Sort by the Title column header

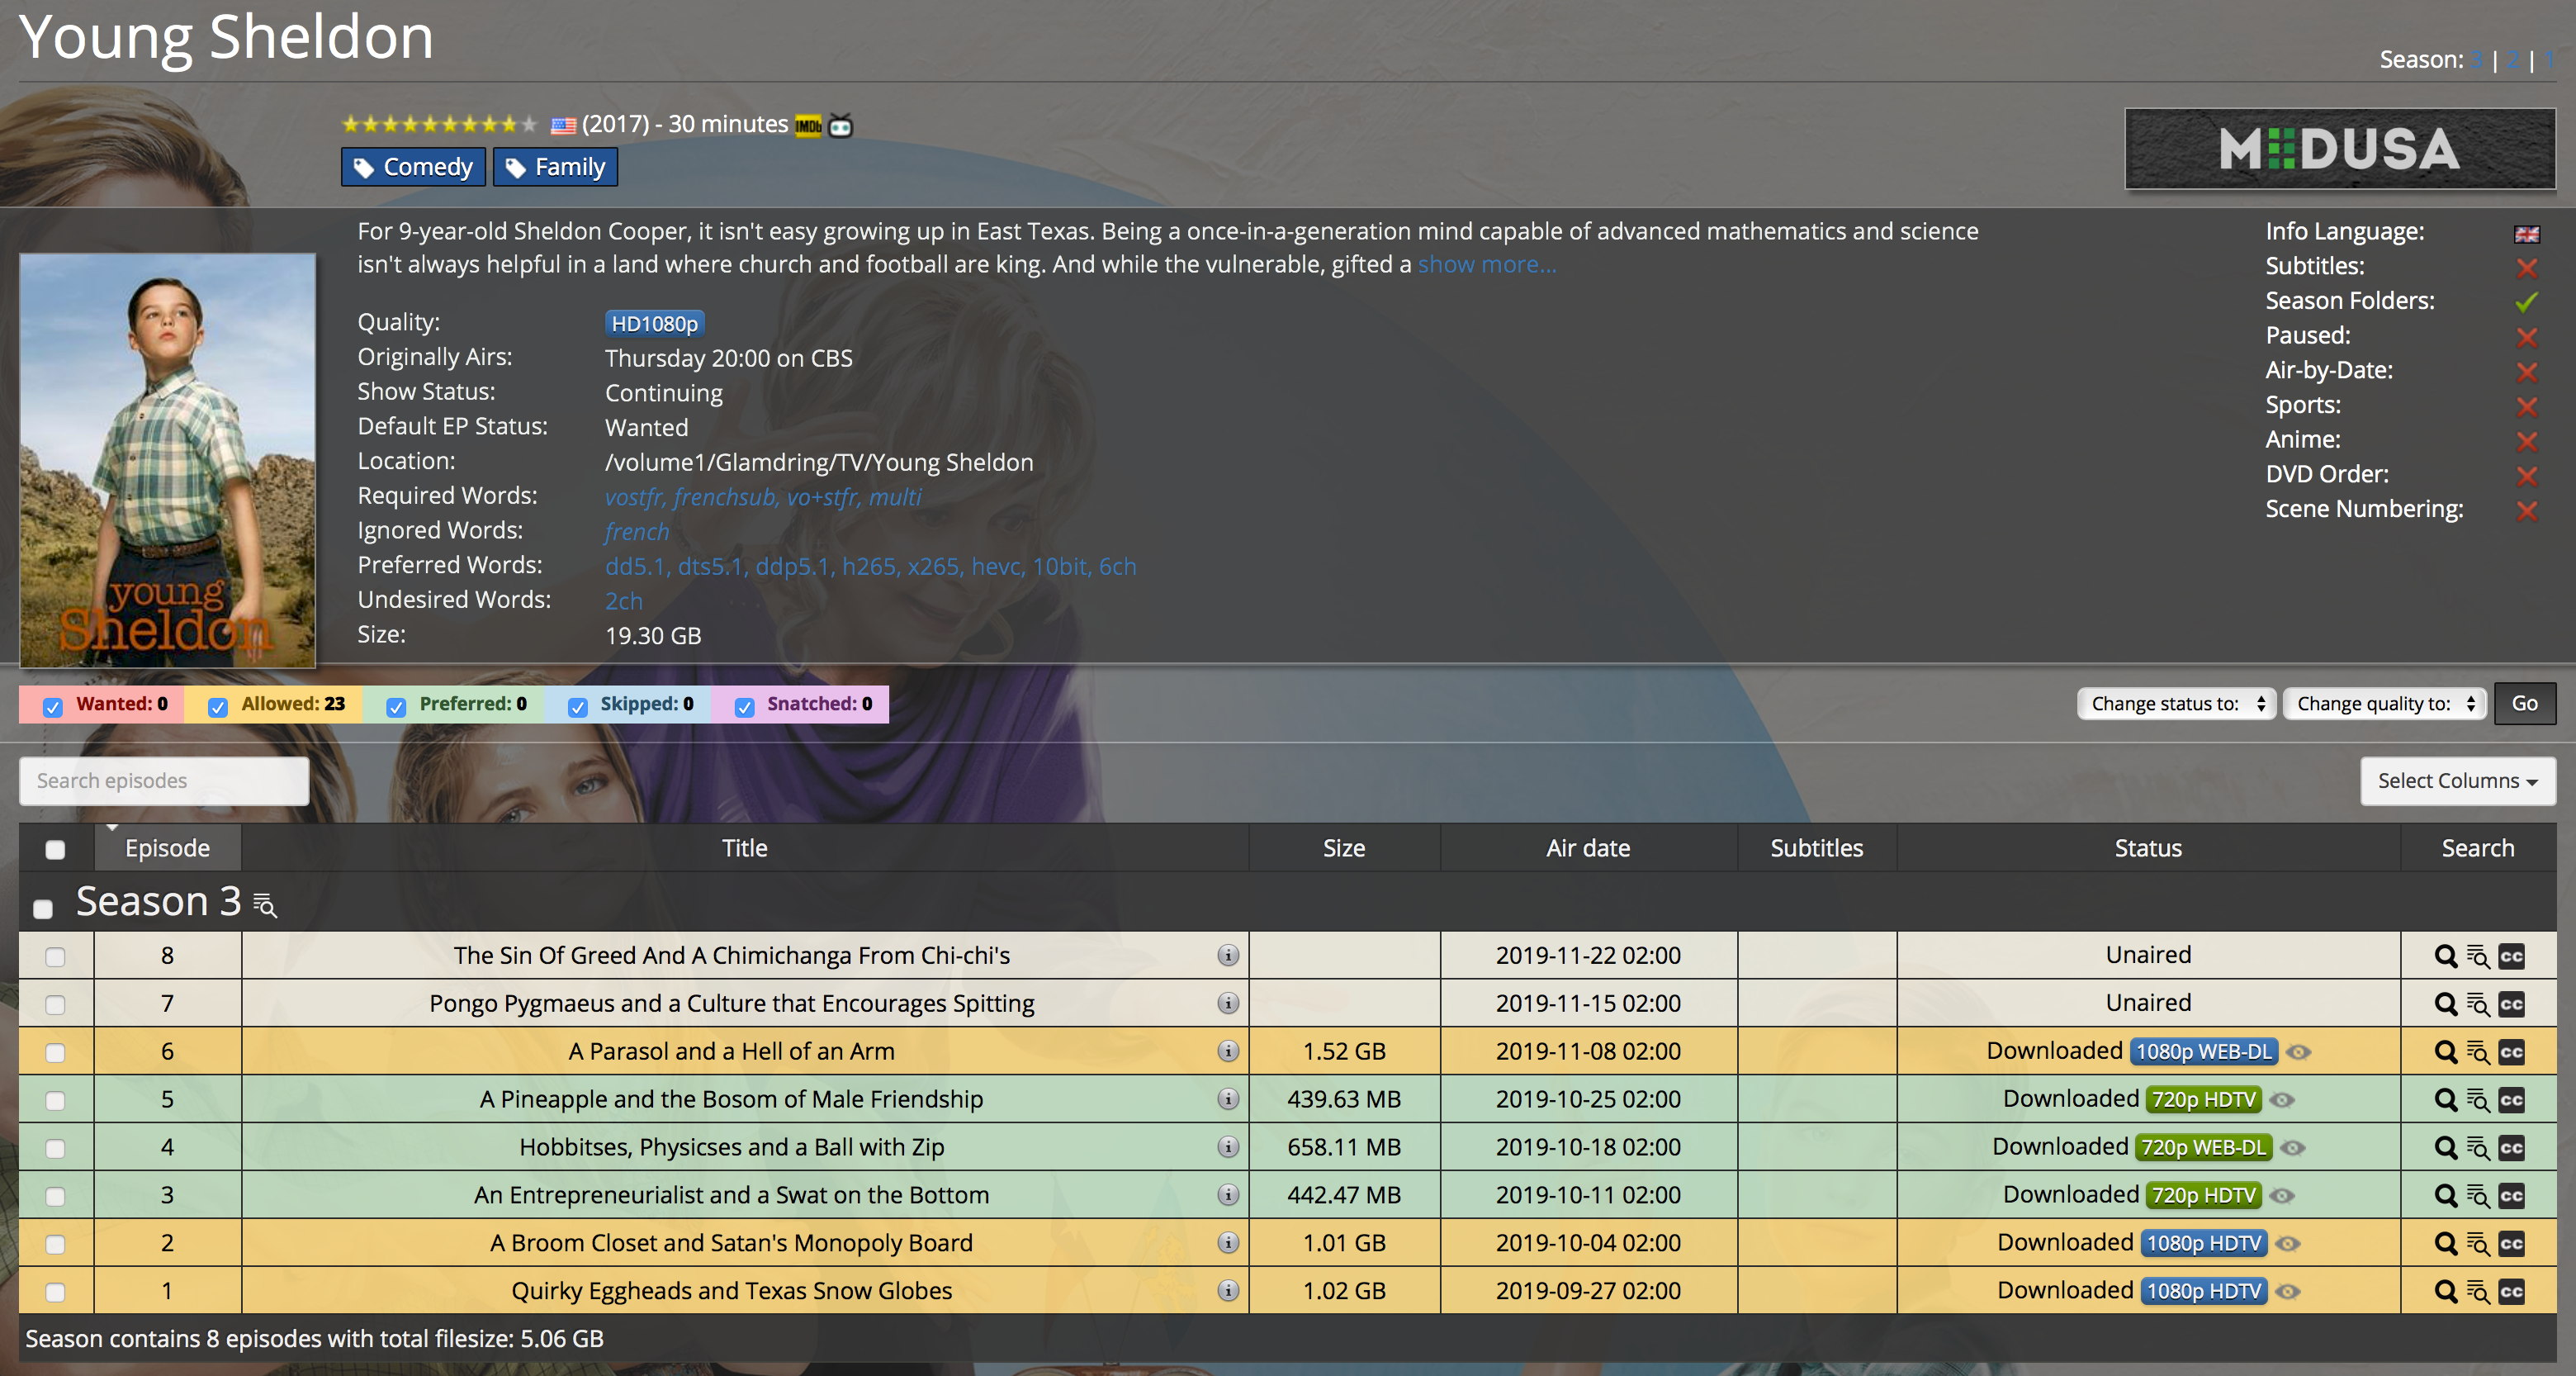tap(744, 847)
